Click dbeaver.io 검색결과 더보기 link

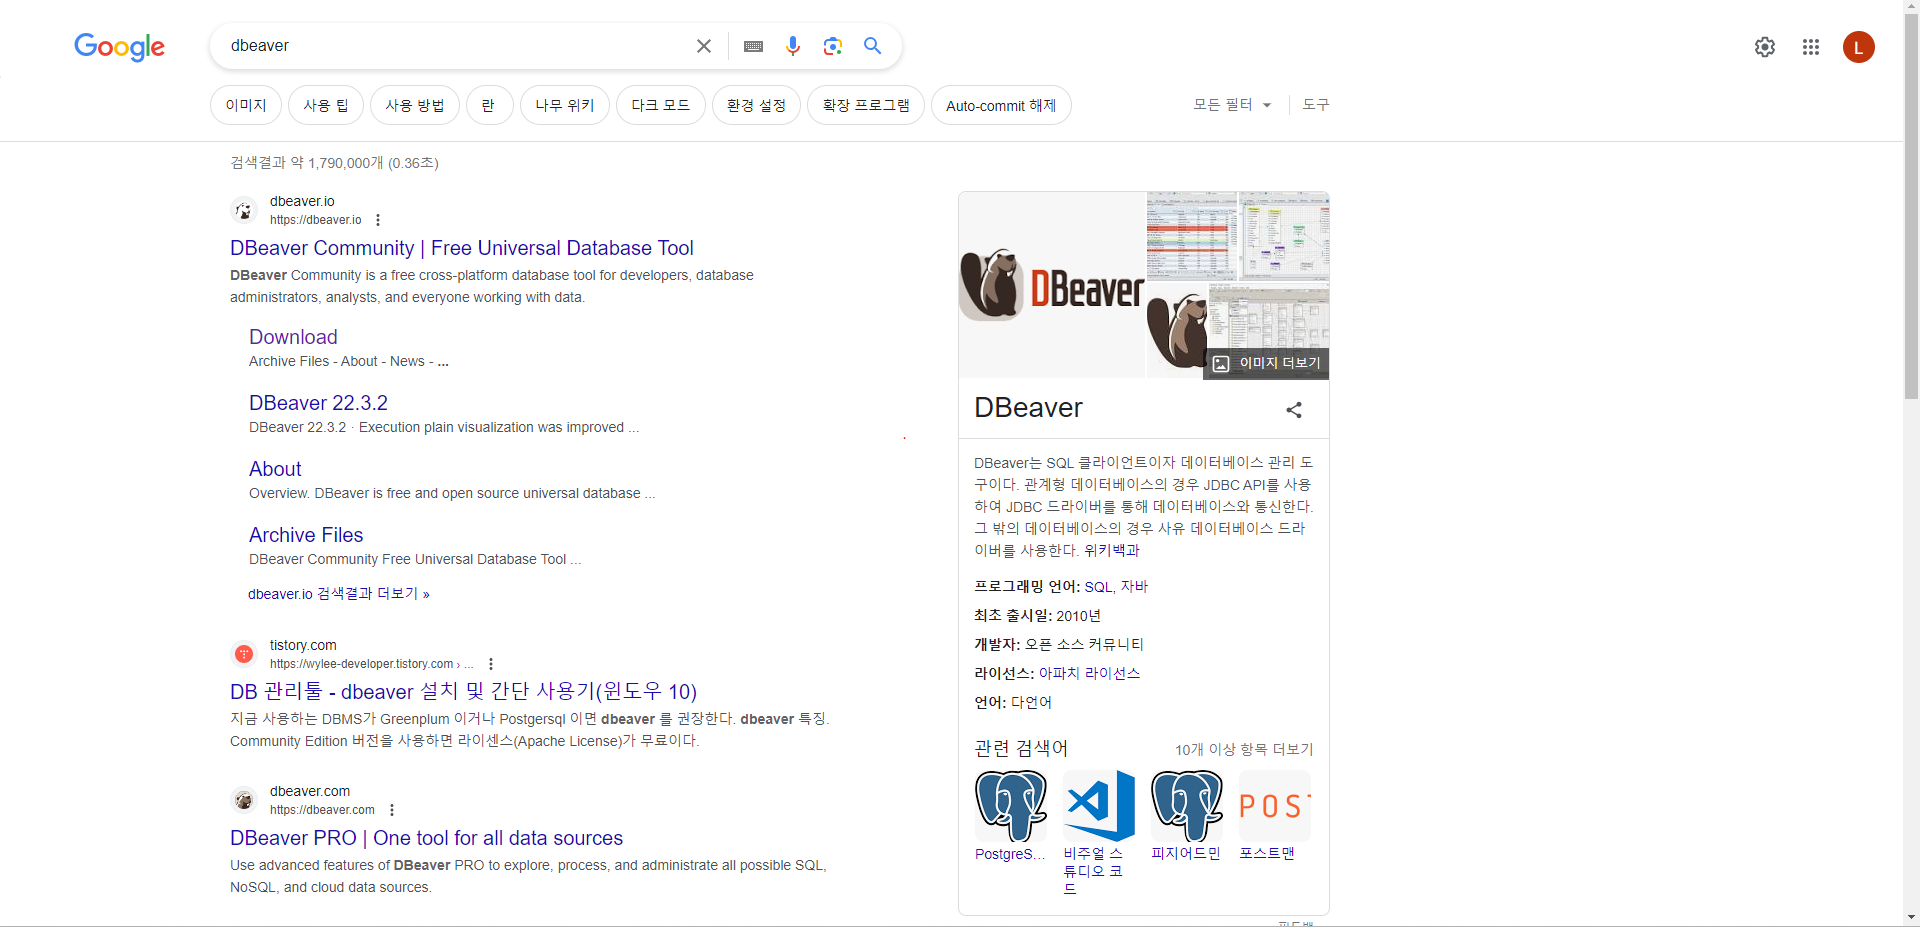339,594
